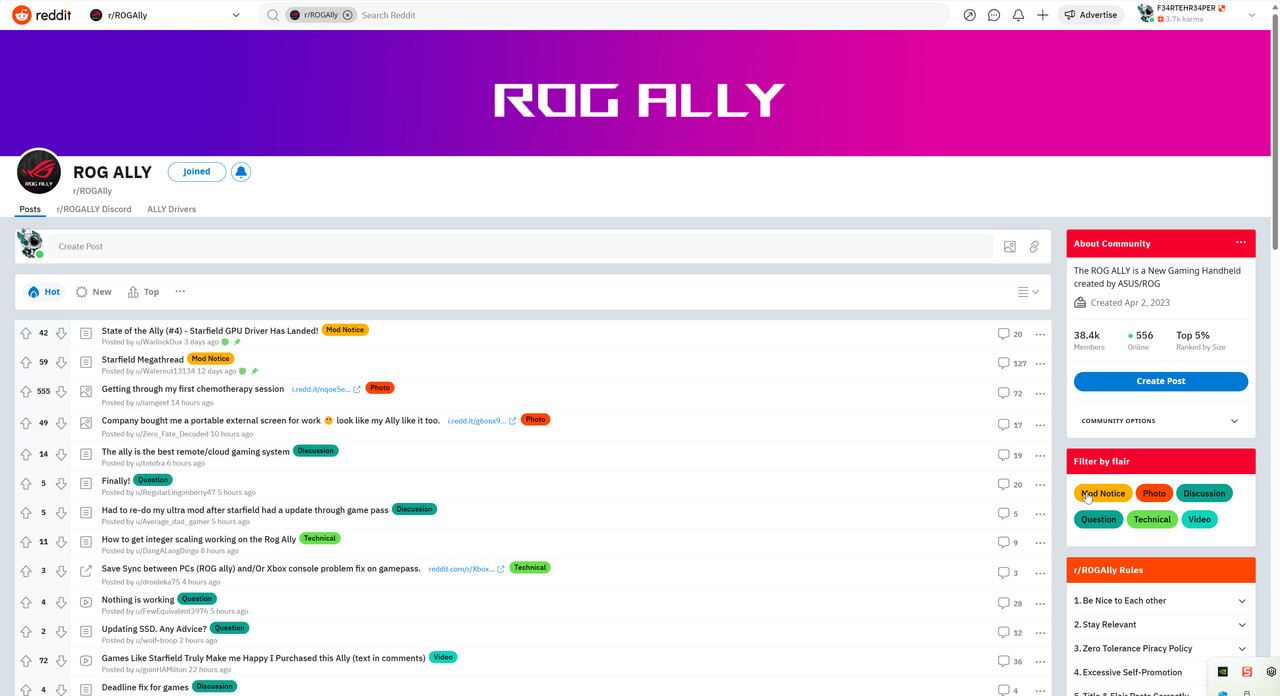Expand Community Options section
The height and width of the screenshot is (696, 1280).
pos(1160,421)
